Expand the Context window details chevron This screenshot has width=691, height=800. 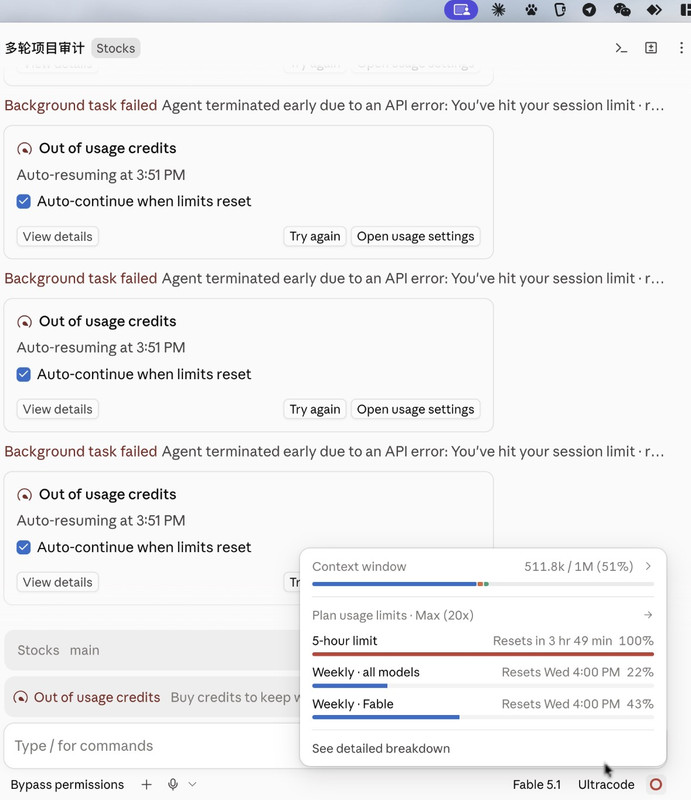648,566
